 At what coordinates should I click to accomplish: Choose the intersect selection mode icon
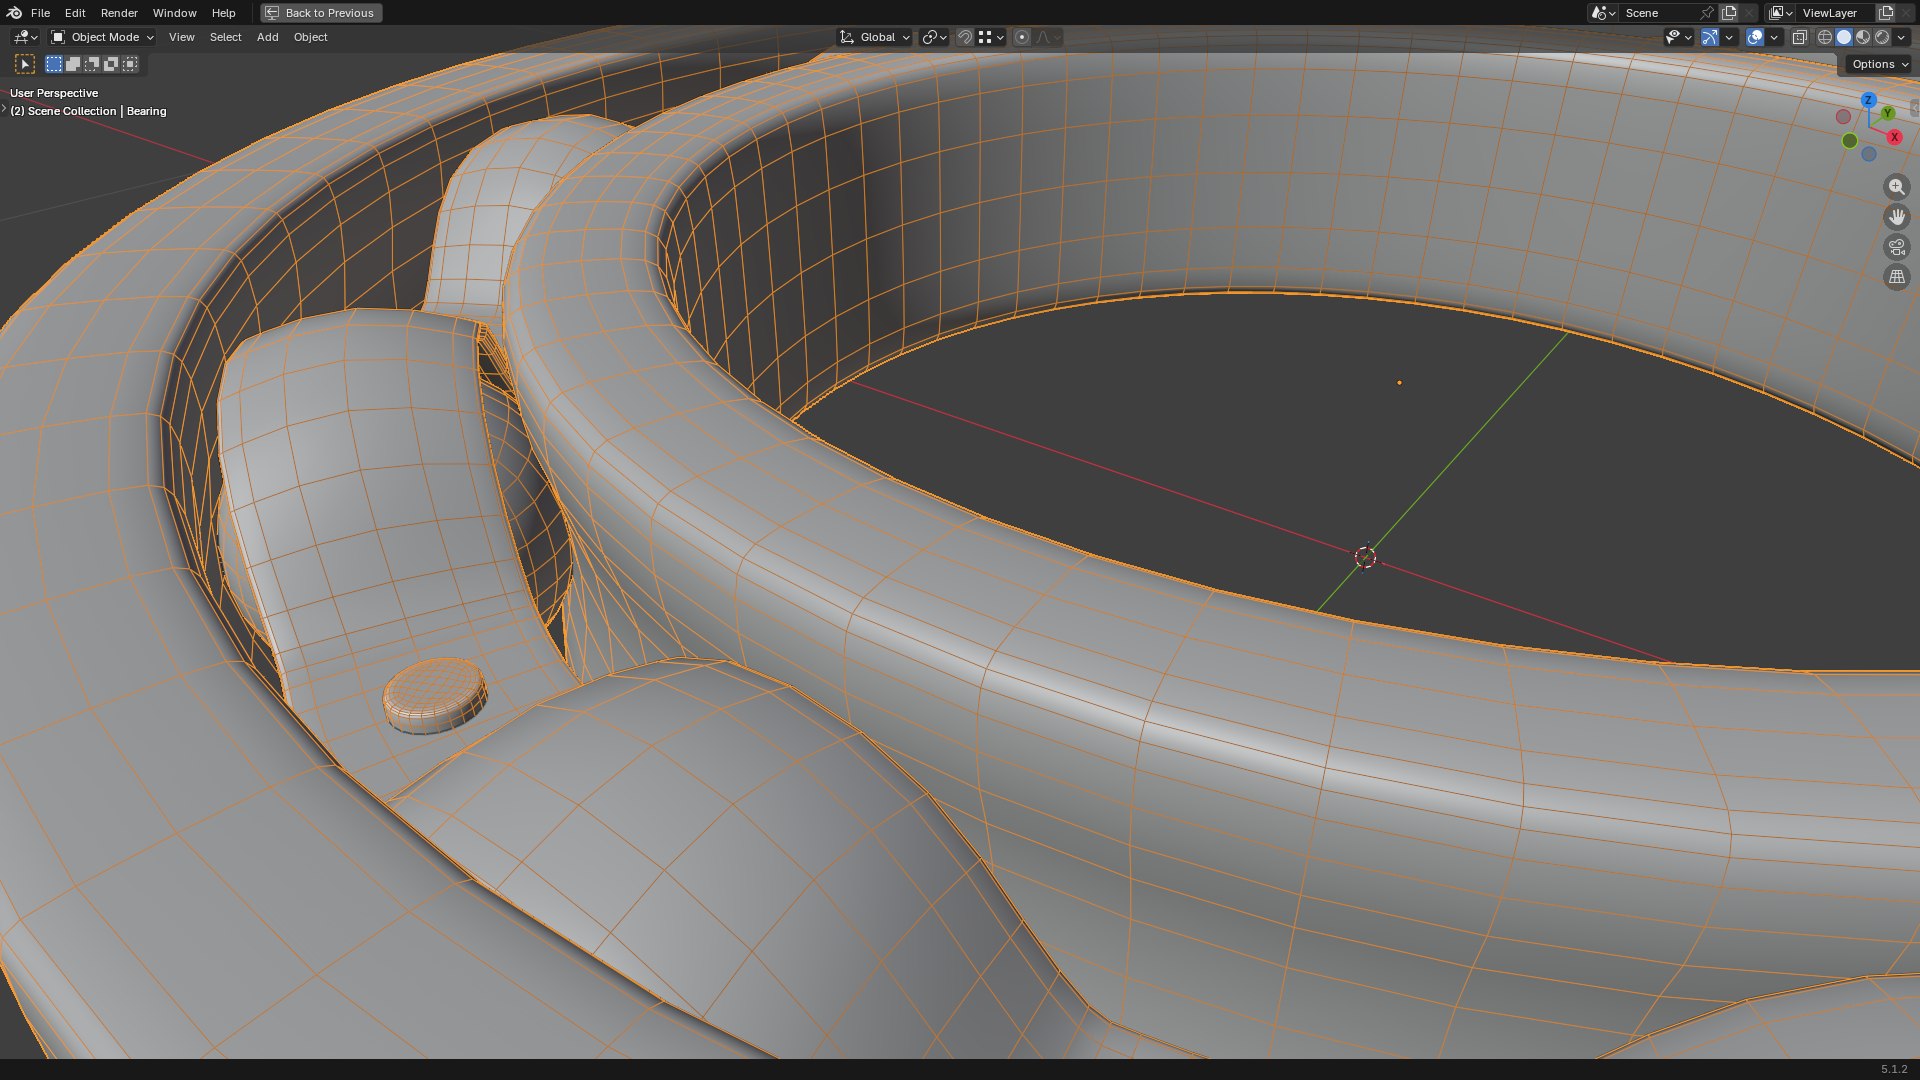click(x=130, y=64)
